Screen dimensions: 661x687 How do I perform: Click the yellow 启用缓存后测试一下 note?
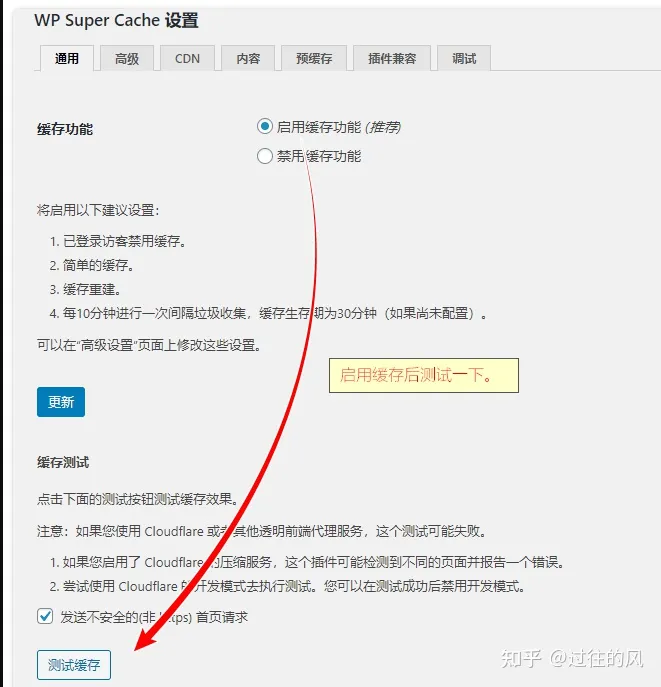click(x=424, y=375)
